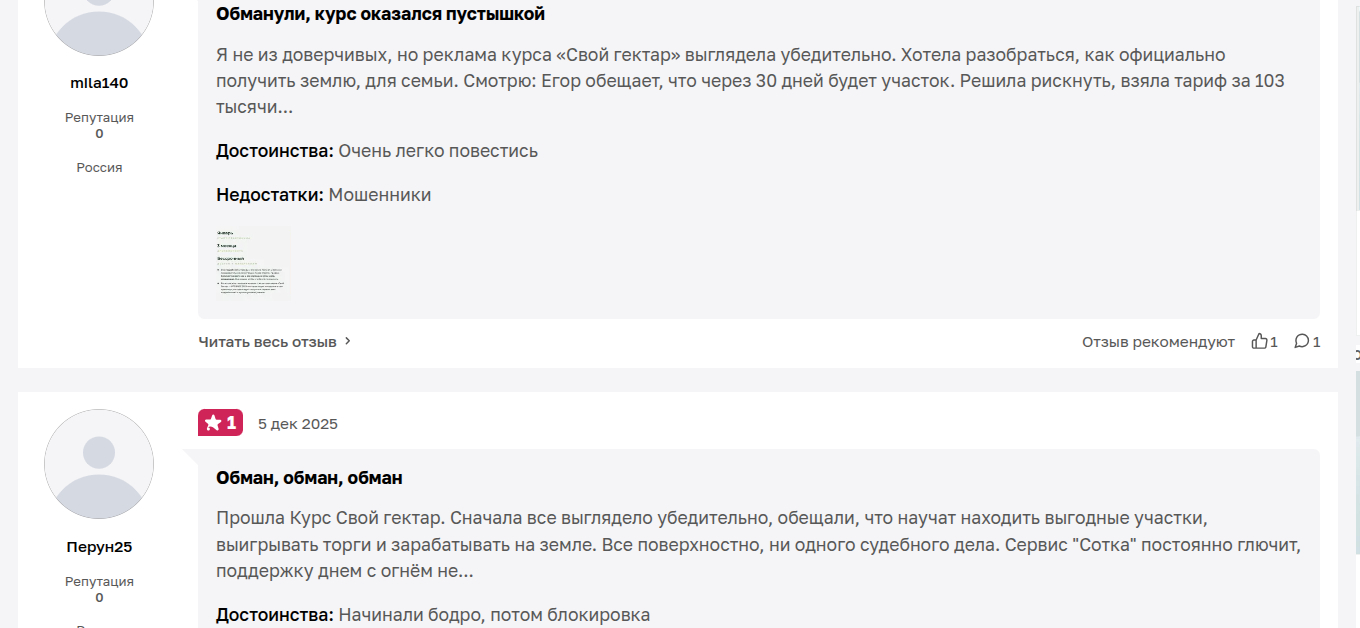Open the attached screenshot thumbnail in the review
Image resolution: width=1360 pixels, height=628 pixels.
(254, 262)
